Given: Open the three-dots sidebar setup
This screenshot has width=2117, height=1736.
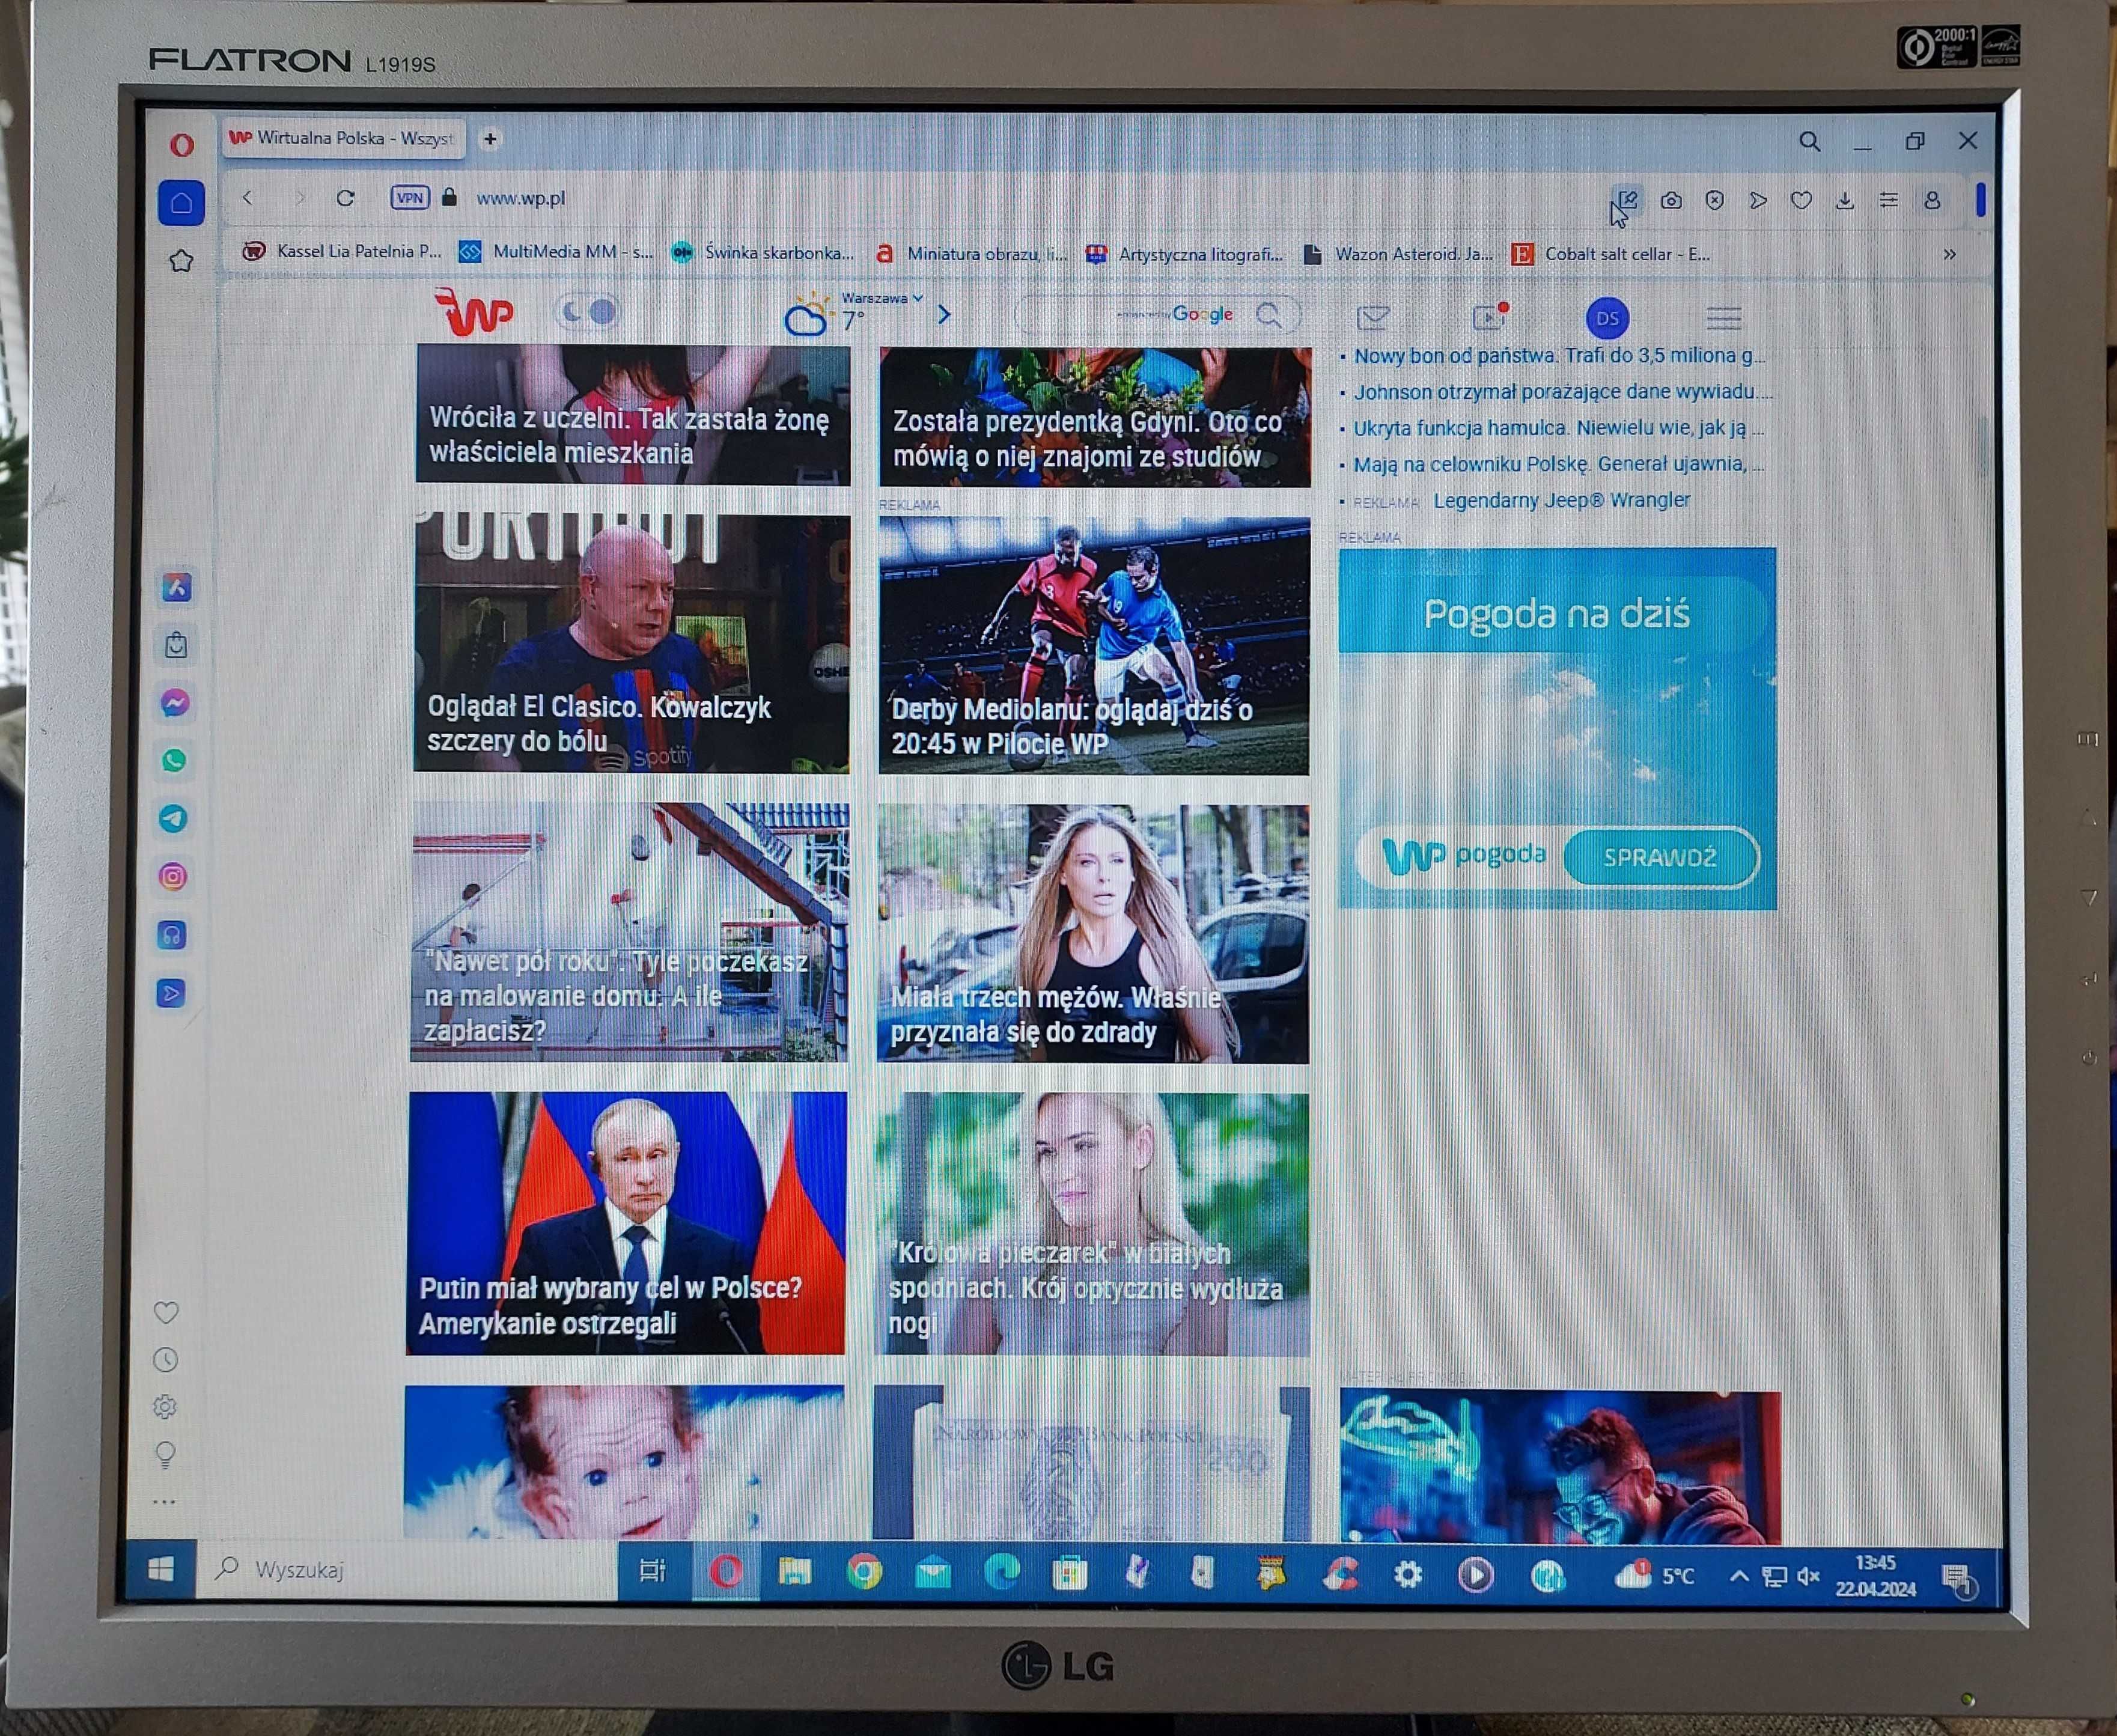Looking at the screenshot, I should click(164, 1501).
